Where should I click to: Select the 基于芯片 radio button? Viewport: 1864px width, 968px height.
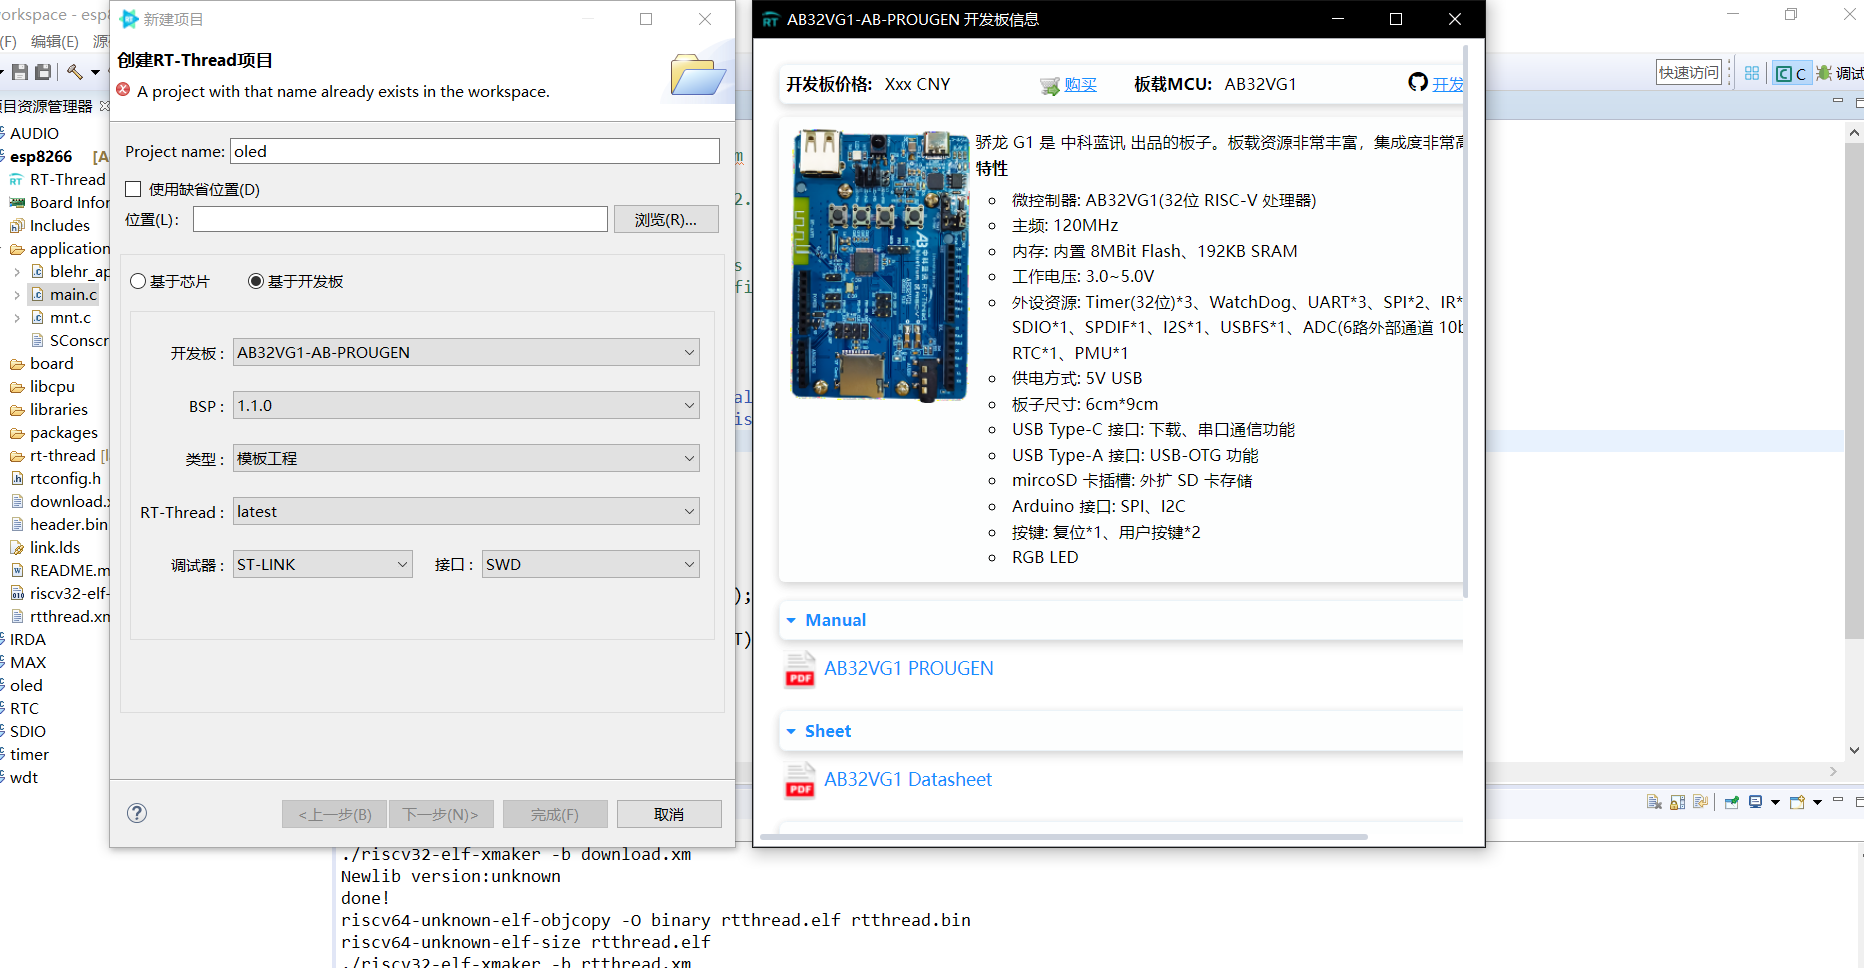point(138,281)
